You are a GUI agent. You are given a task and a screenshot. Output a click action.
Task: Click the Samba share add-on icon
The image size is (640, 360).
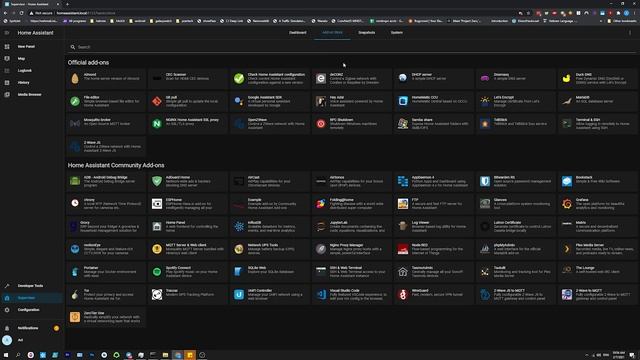[403, 124]
